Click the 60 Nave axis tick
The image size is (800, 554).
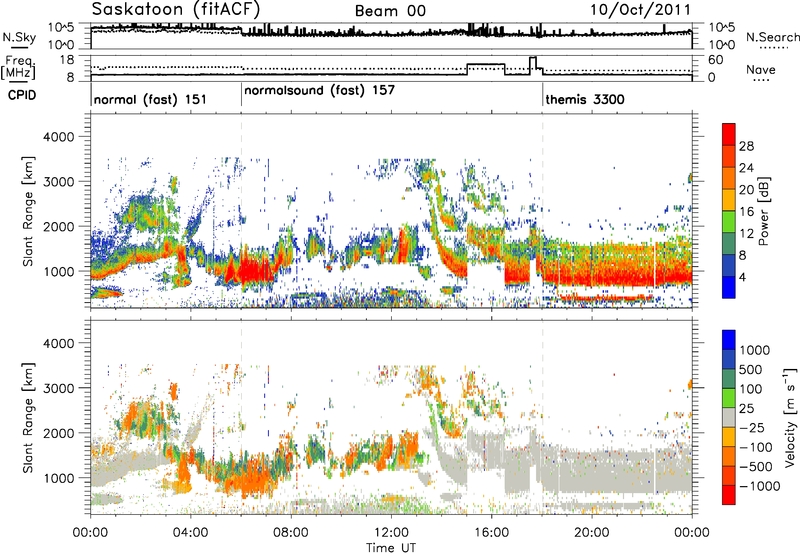[716, 60]
